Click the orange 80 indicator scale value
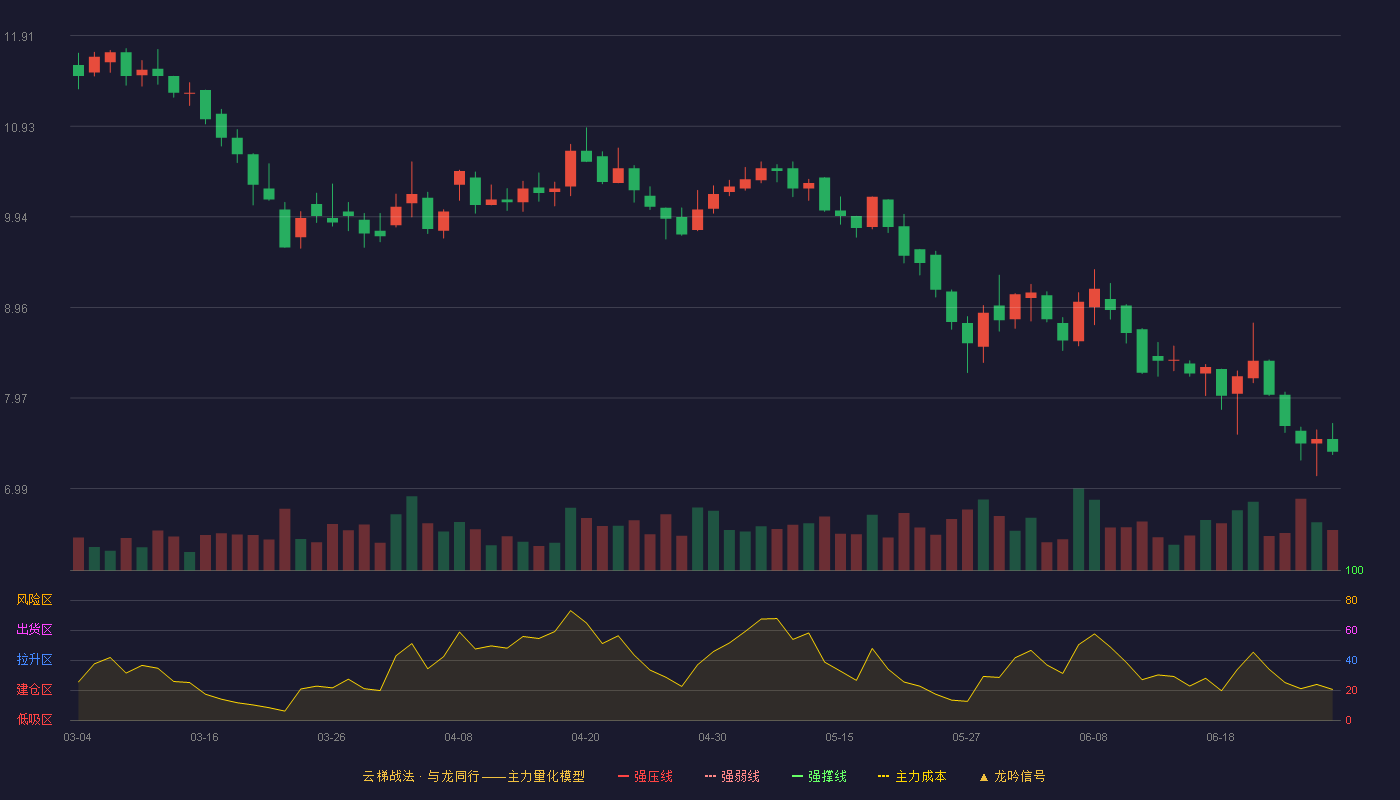 click(x=1351, y=600)
